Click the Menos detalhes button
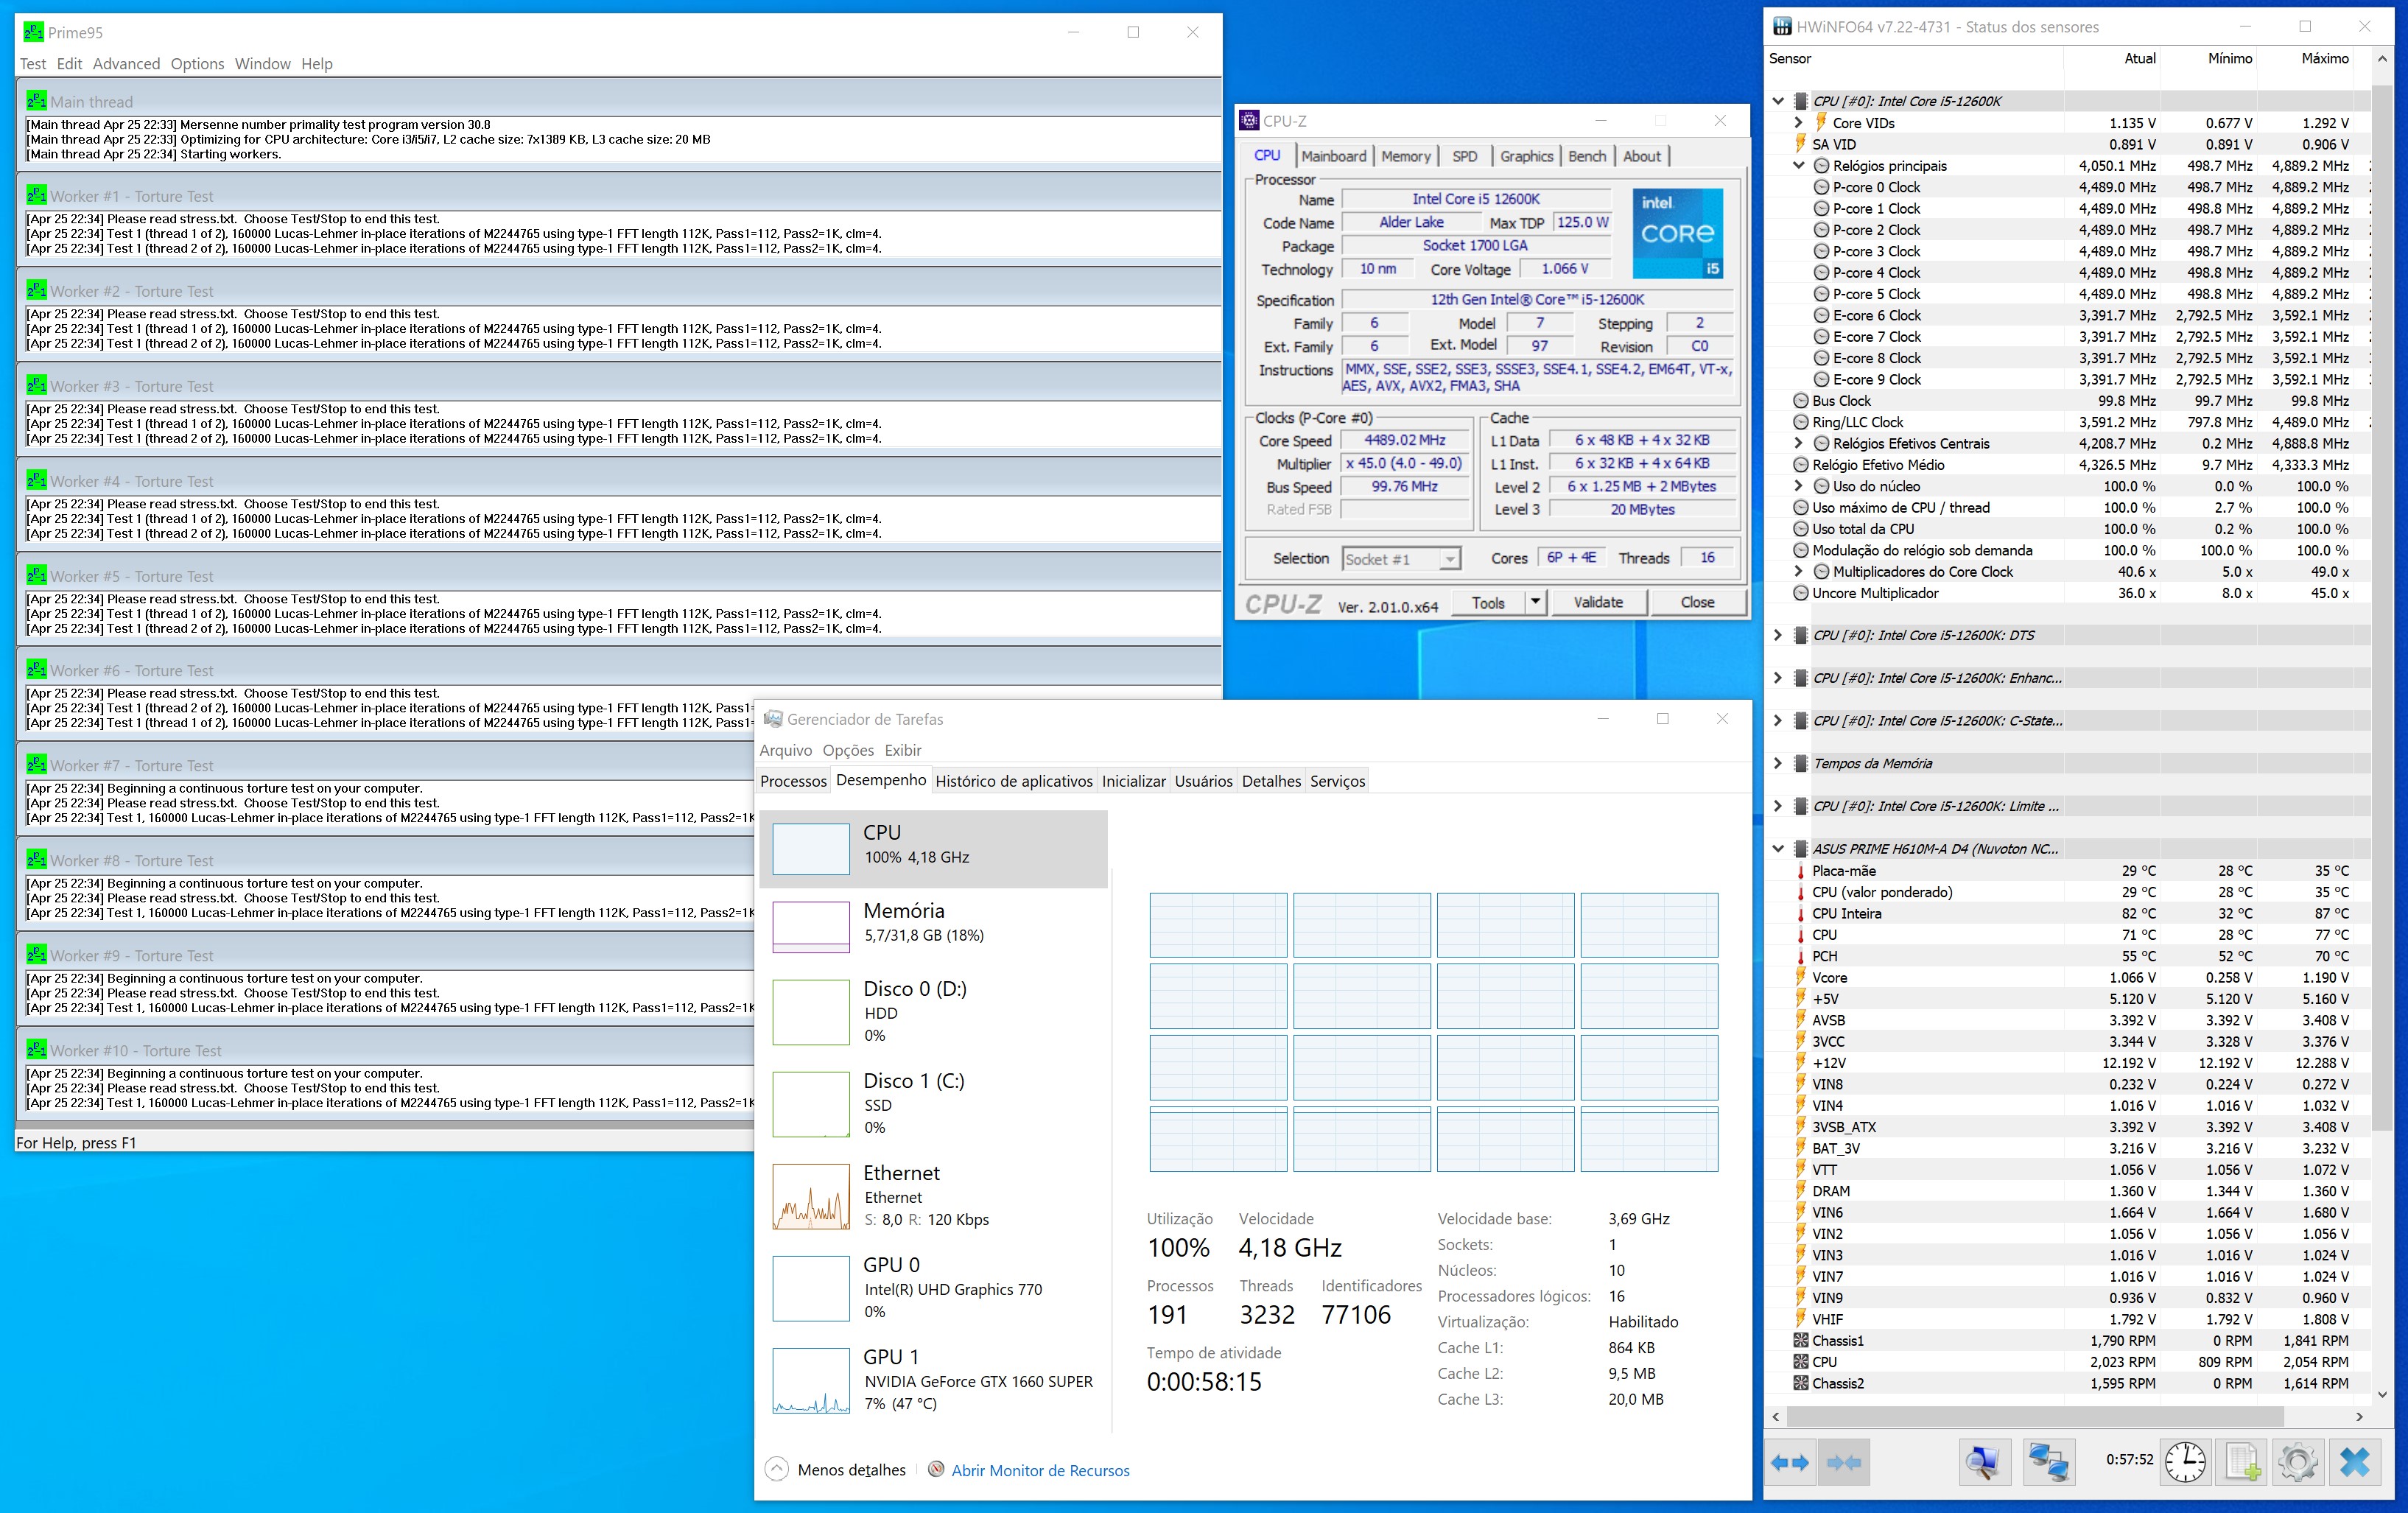Viewport: 2408px width, 1513px height. coord(836,1469)
